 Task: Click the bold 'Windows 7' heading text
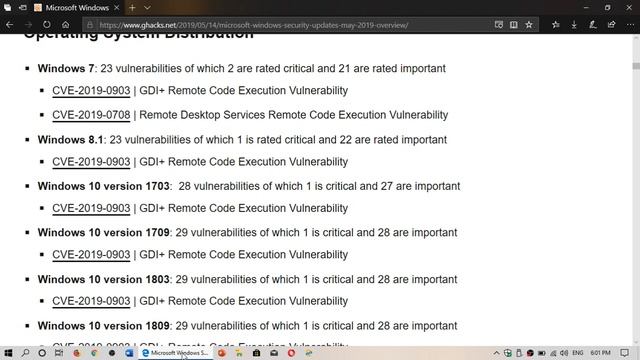click(x=66, y=68)
